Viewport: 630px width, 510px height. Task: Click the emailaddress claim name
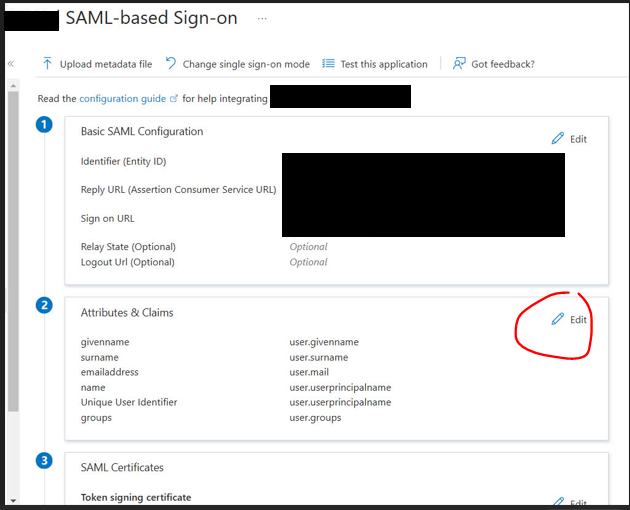(x=109, y=372)
